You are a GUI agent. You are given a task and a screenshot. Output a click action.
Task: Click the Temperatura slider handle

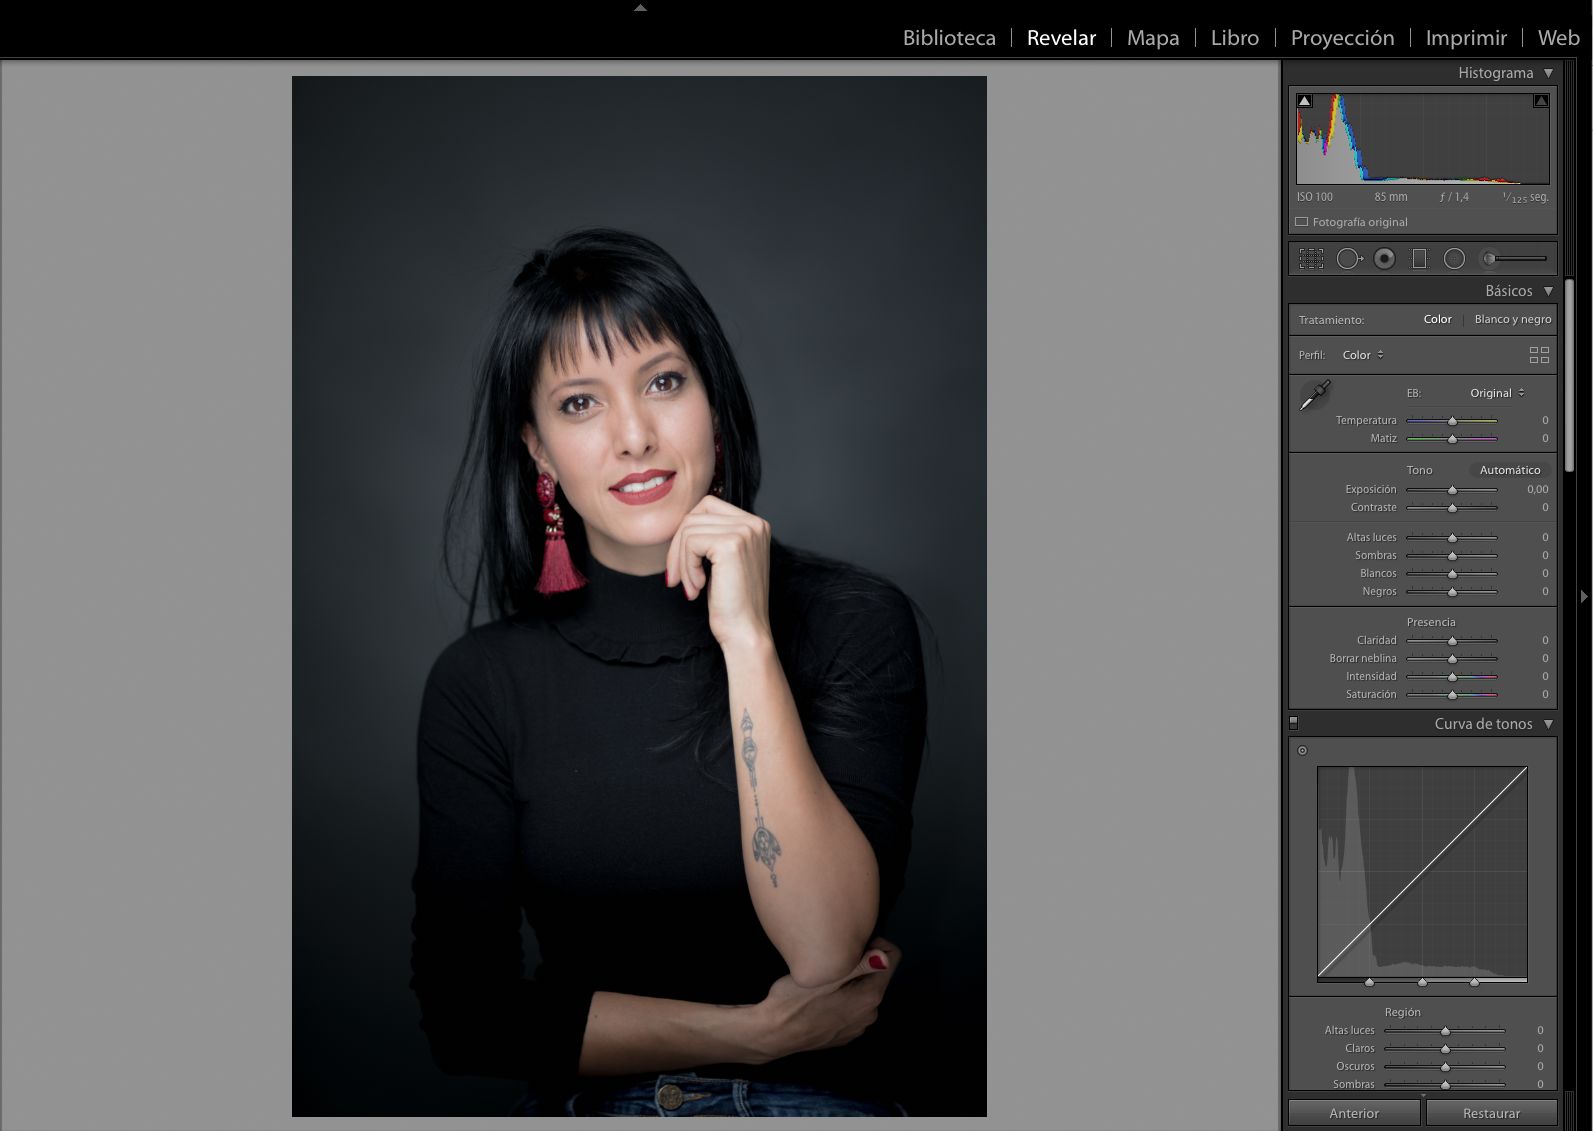1452,421
